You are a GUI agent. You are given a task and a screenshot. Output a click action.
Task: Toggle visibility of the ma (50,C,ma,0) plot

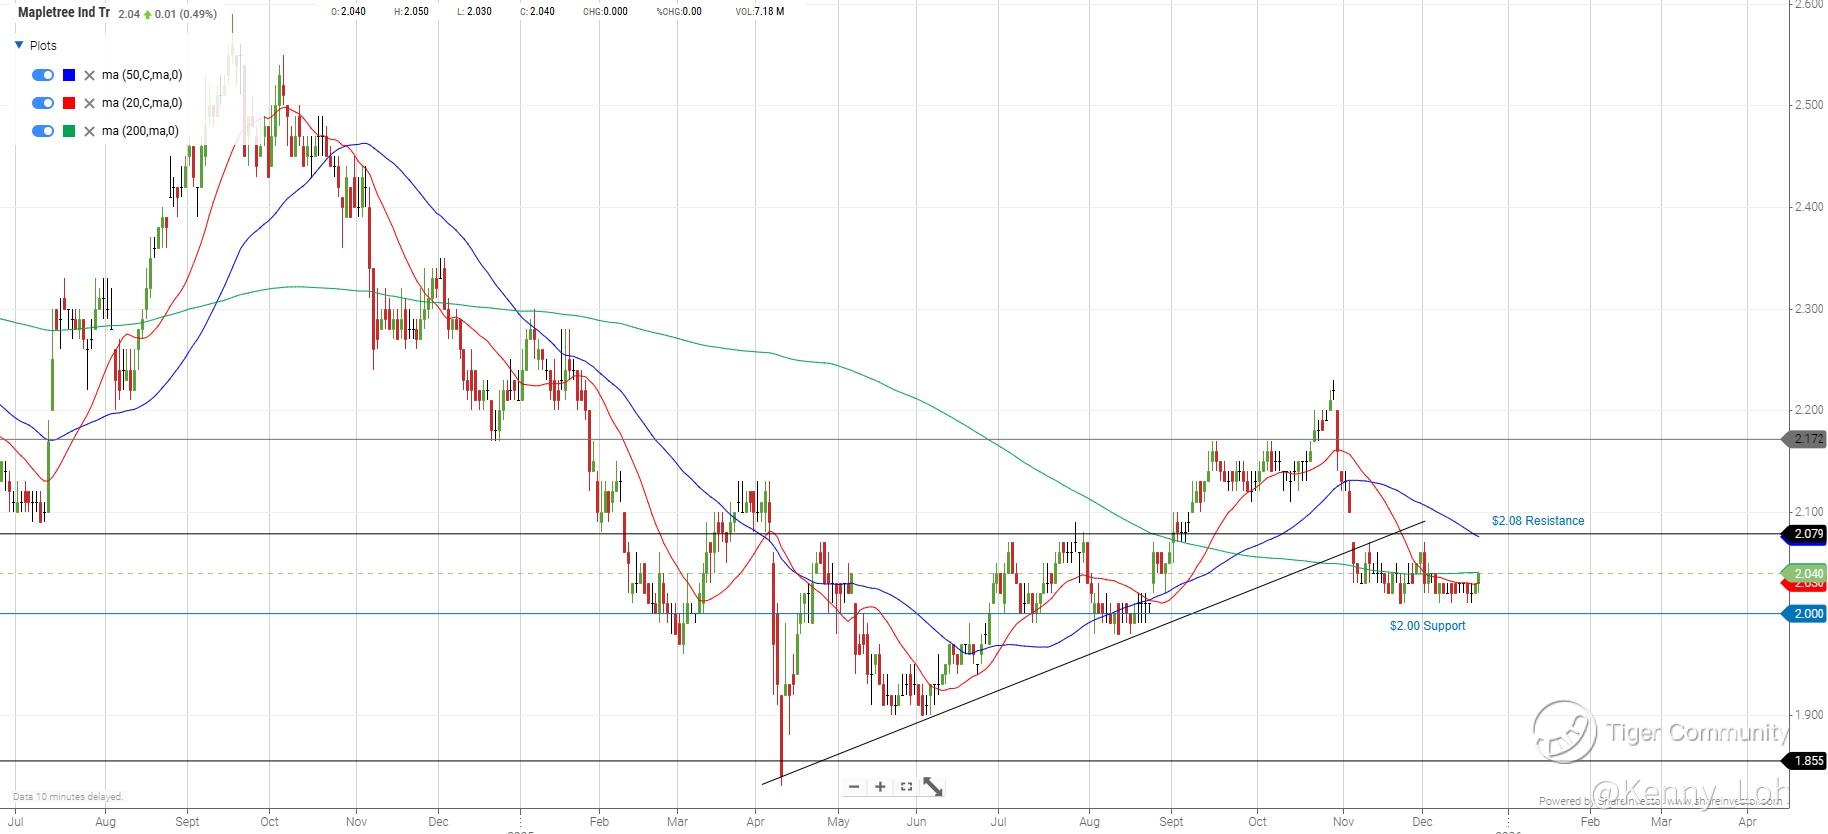[43, 75]
